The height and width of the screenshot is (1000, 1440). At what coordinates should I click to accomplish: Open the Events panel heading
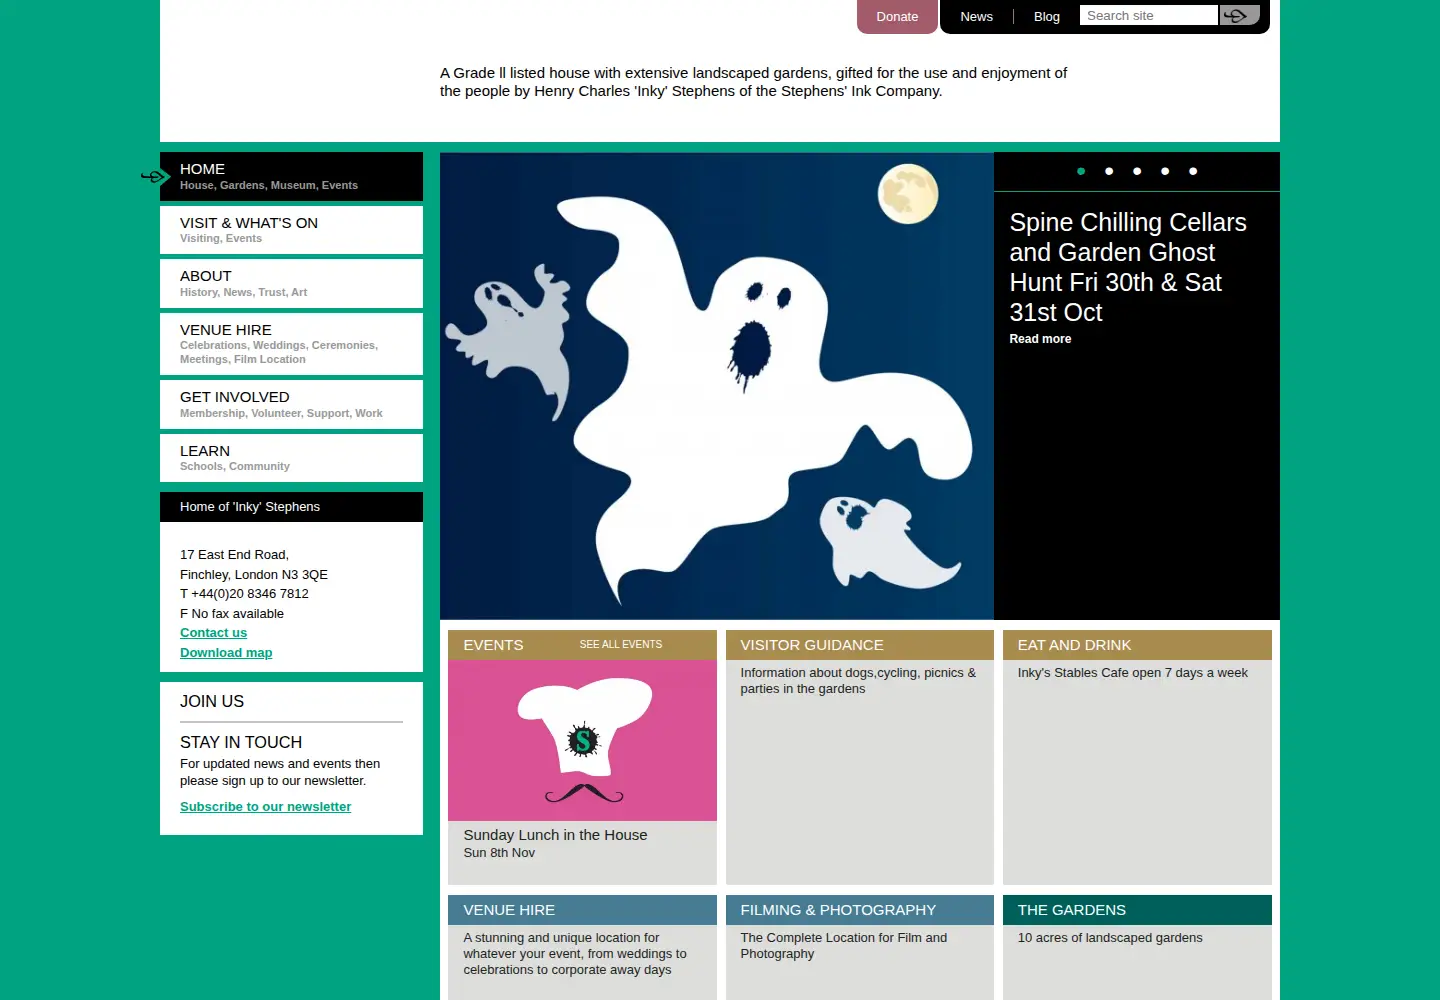[x=493, y=645]
